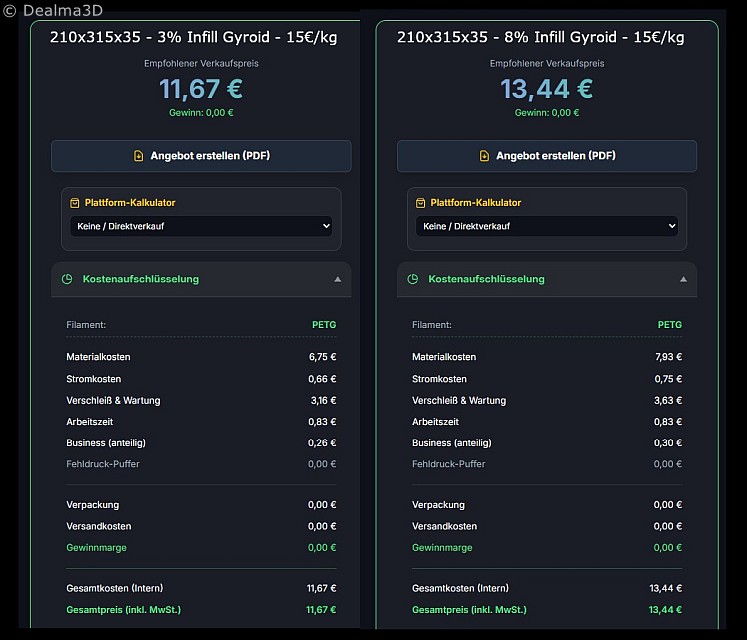Click the PDF document icon in the 3% Infill panel

pos(138,156)
